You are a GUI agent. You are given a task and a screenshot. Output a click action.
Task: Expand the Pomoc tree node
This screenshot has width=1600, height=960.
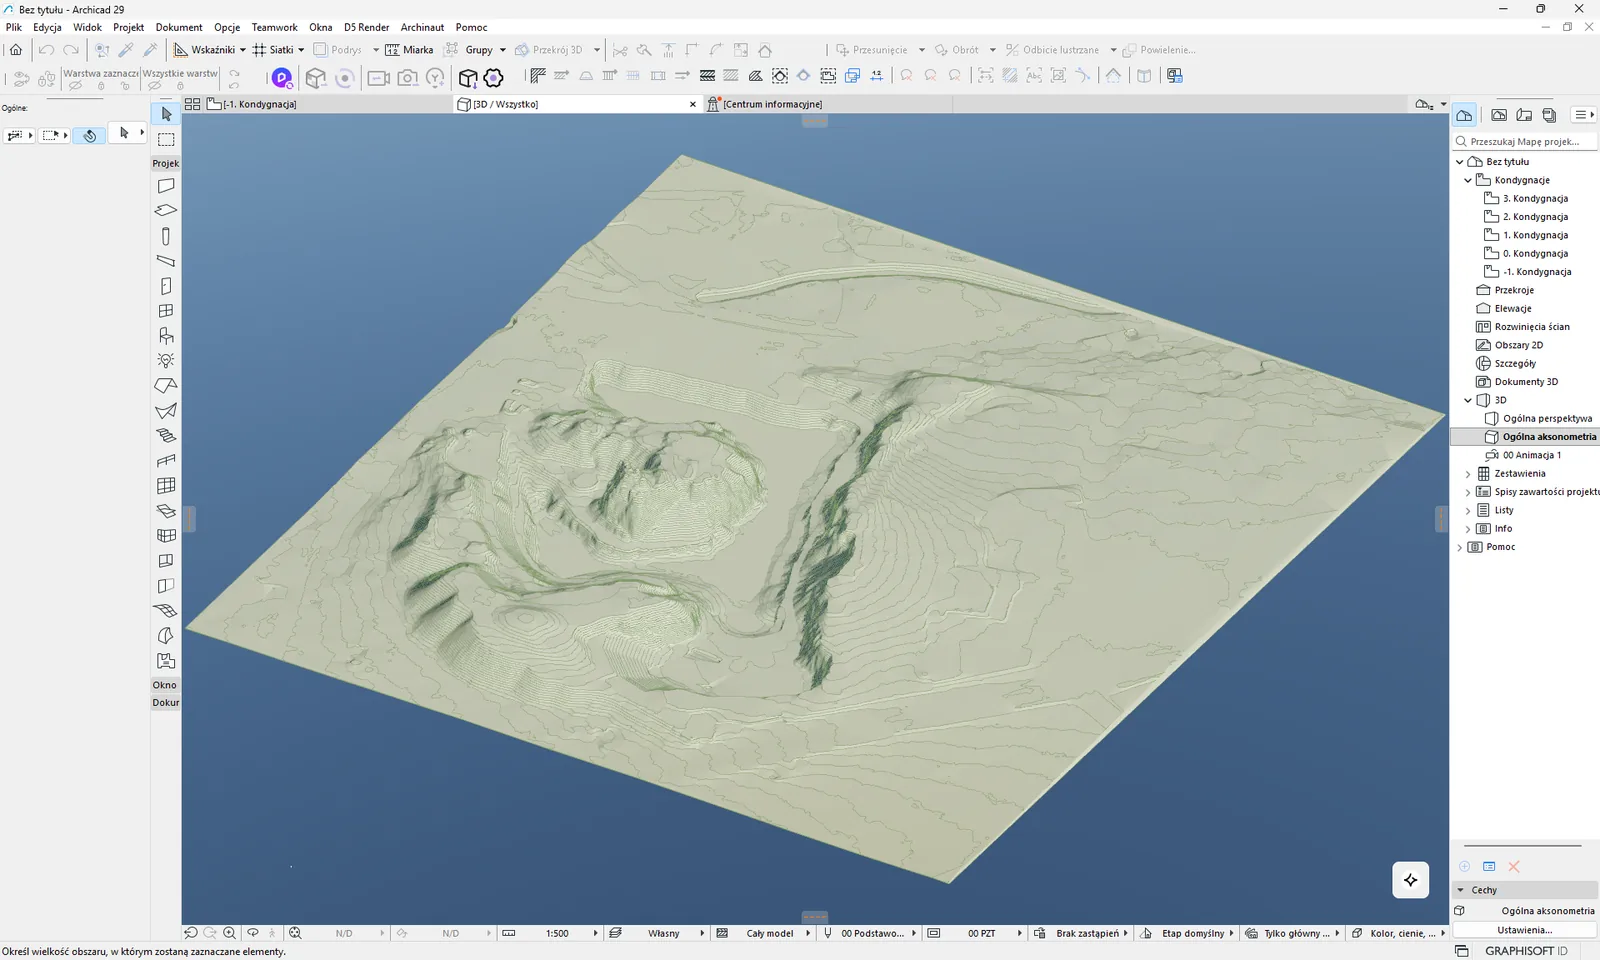point(1460,547)
